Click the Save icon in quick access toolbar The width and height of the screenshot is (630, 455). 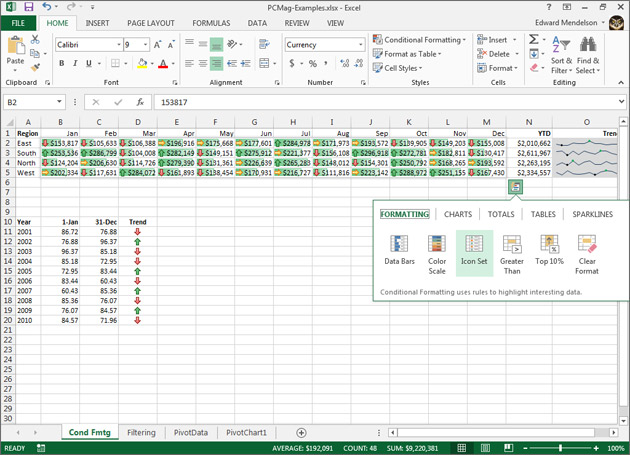click(29, 7)
